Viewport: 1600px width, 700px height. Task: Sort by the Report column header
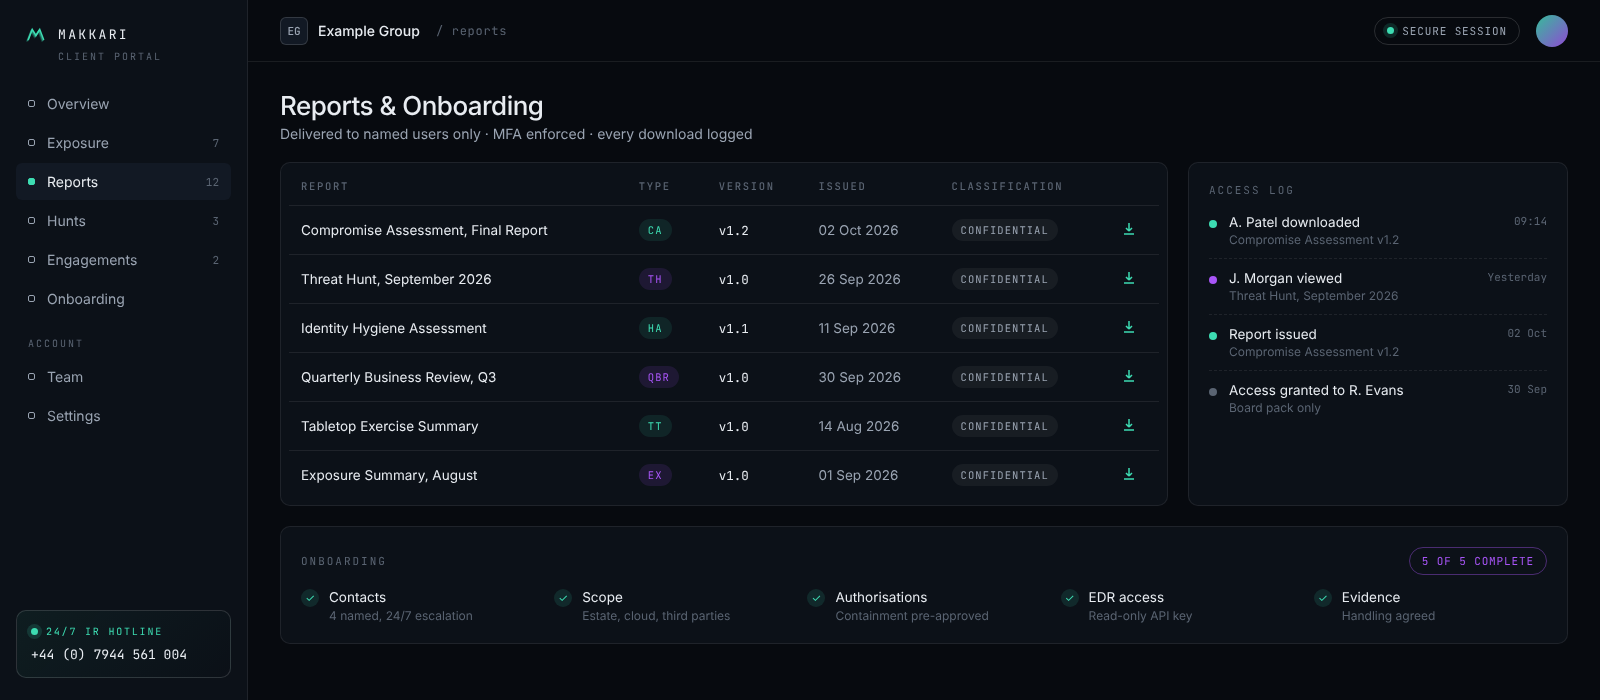[x=325, y=187]
